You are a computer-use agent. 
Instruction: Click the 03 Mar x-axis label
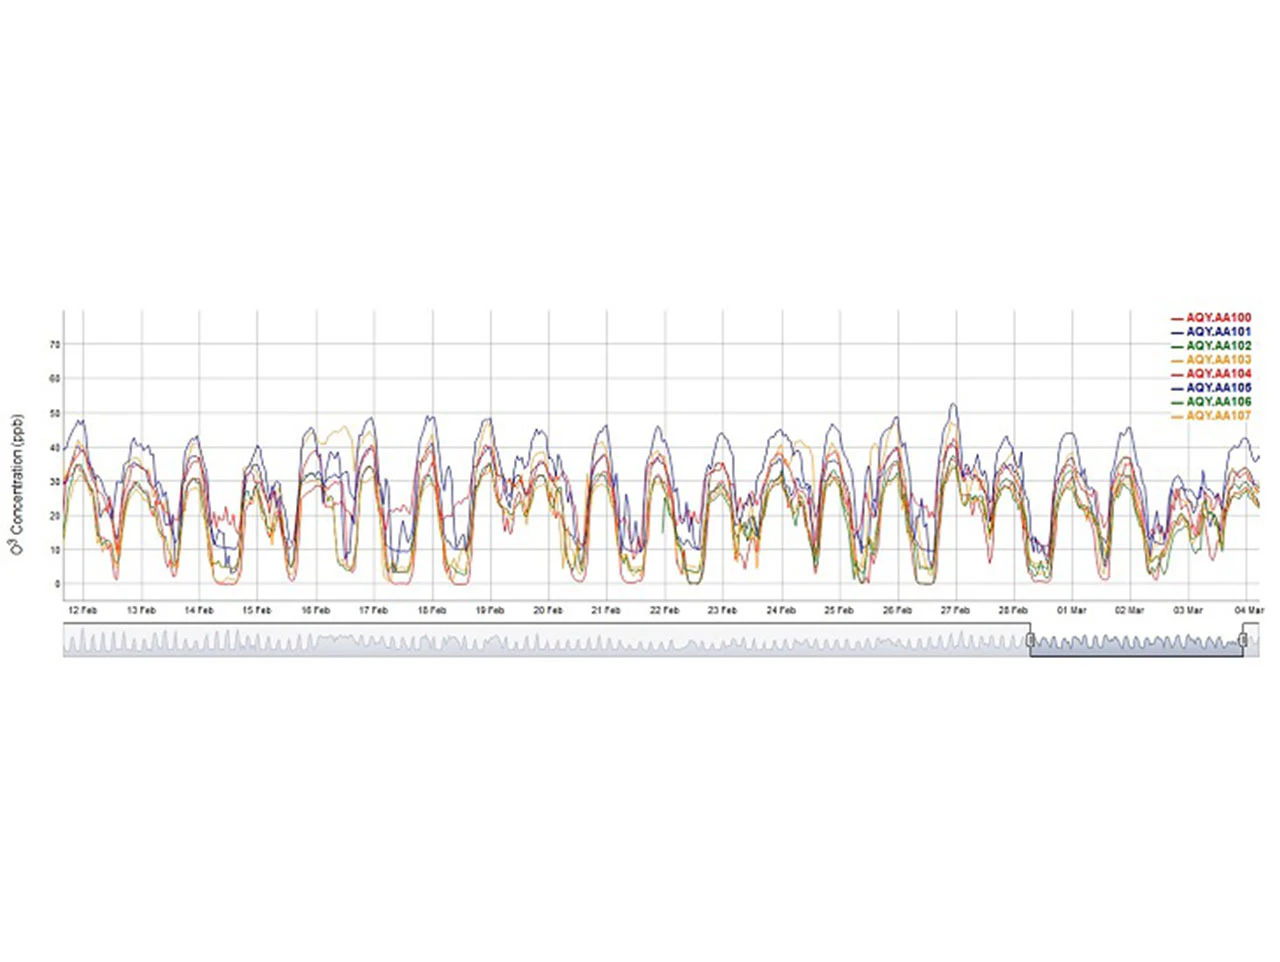tap(1187, 610)
